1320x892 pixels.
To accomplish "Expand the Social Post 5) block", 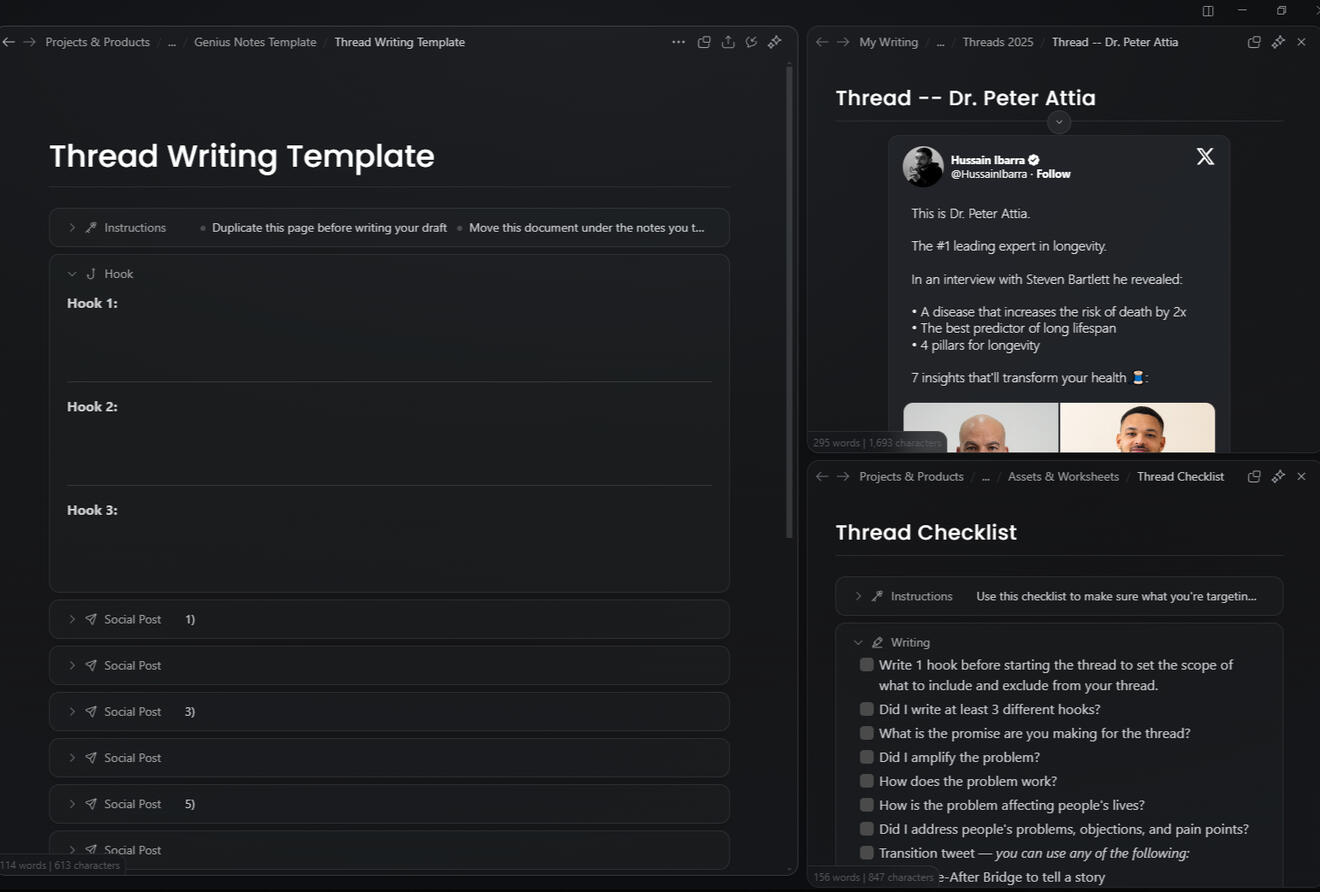I will click(72, 804).
